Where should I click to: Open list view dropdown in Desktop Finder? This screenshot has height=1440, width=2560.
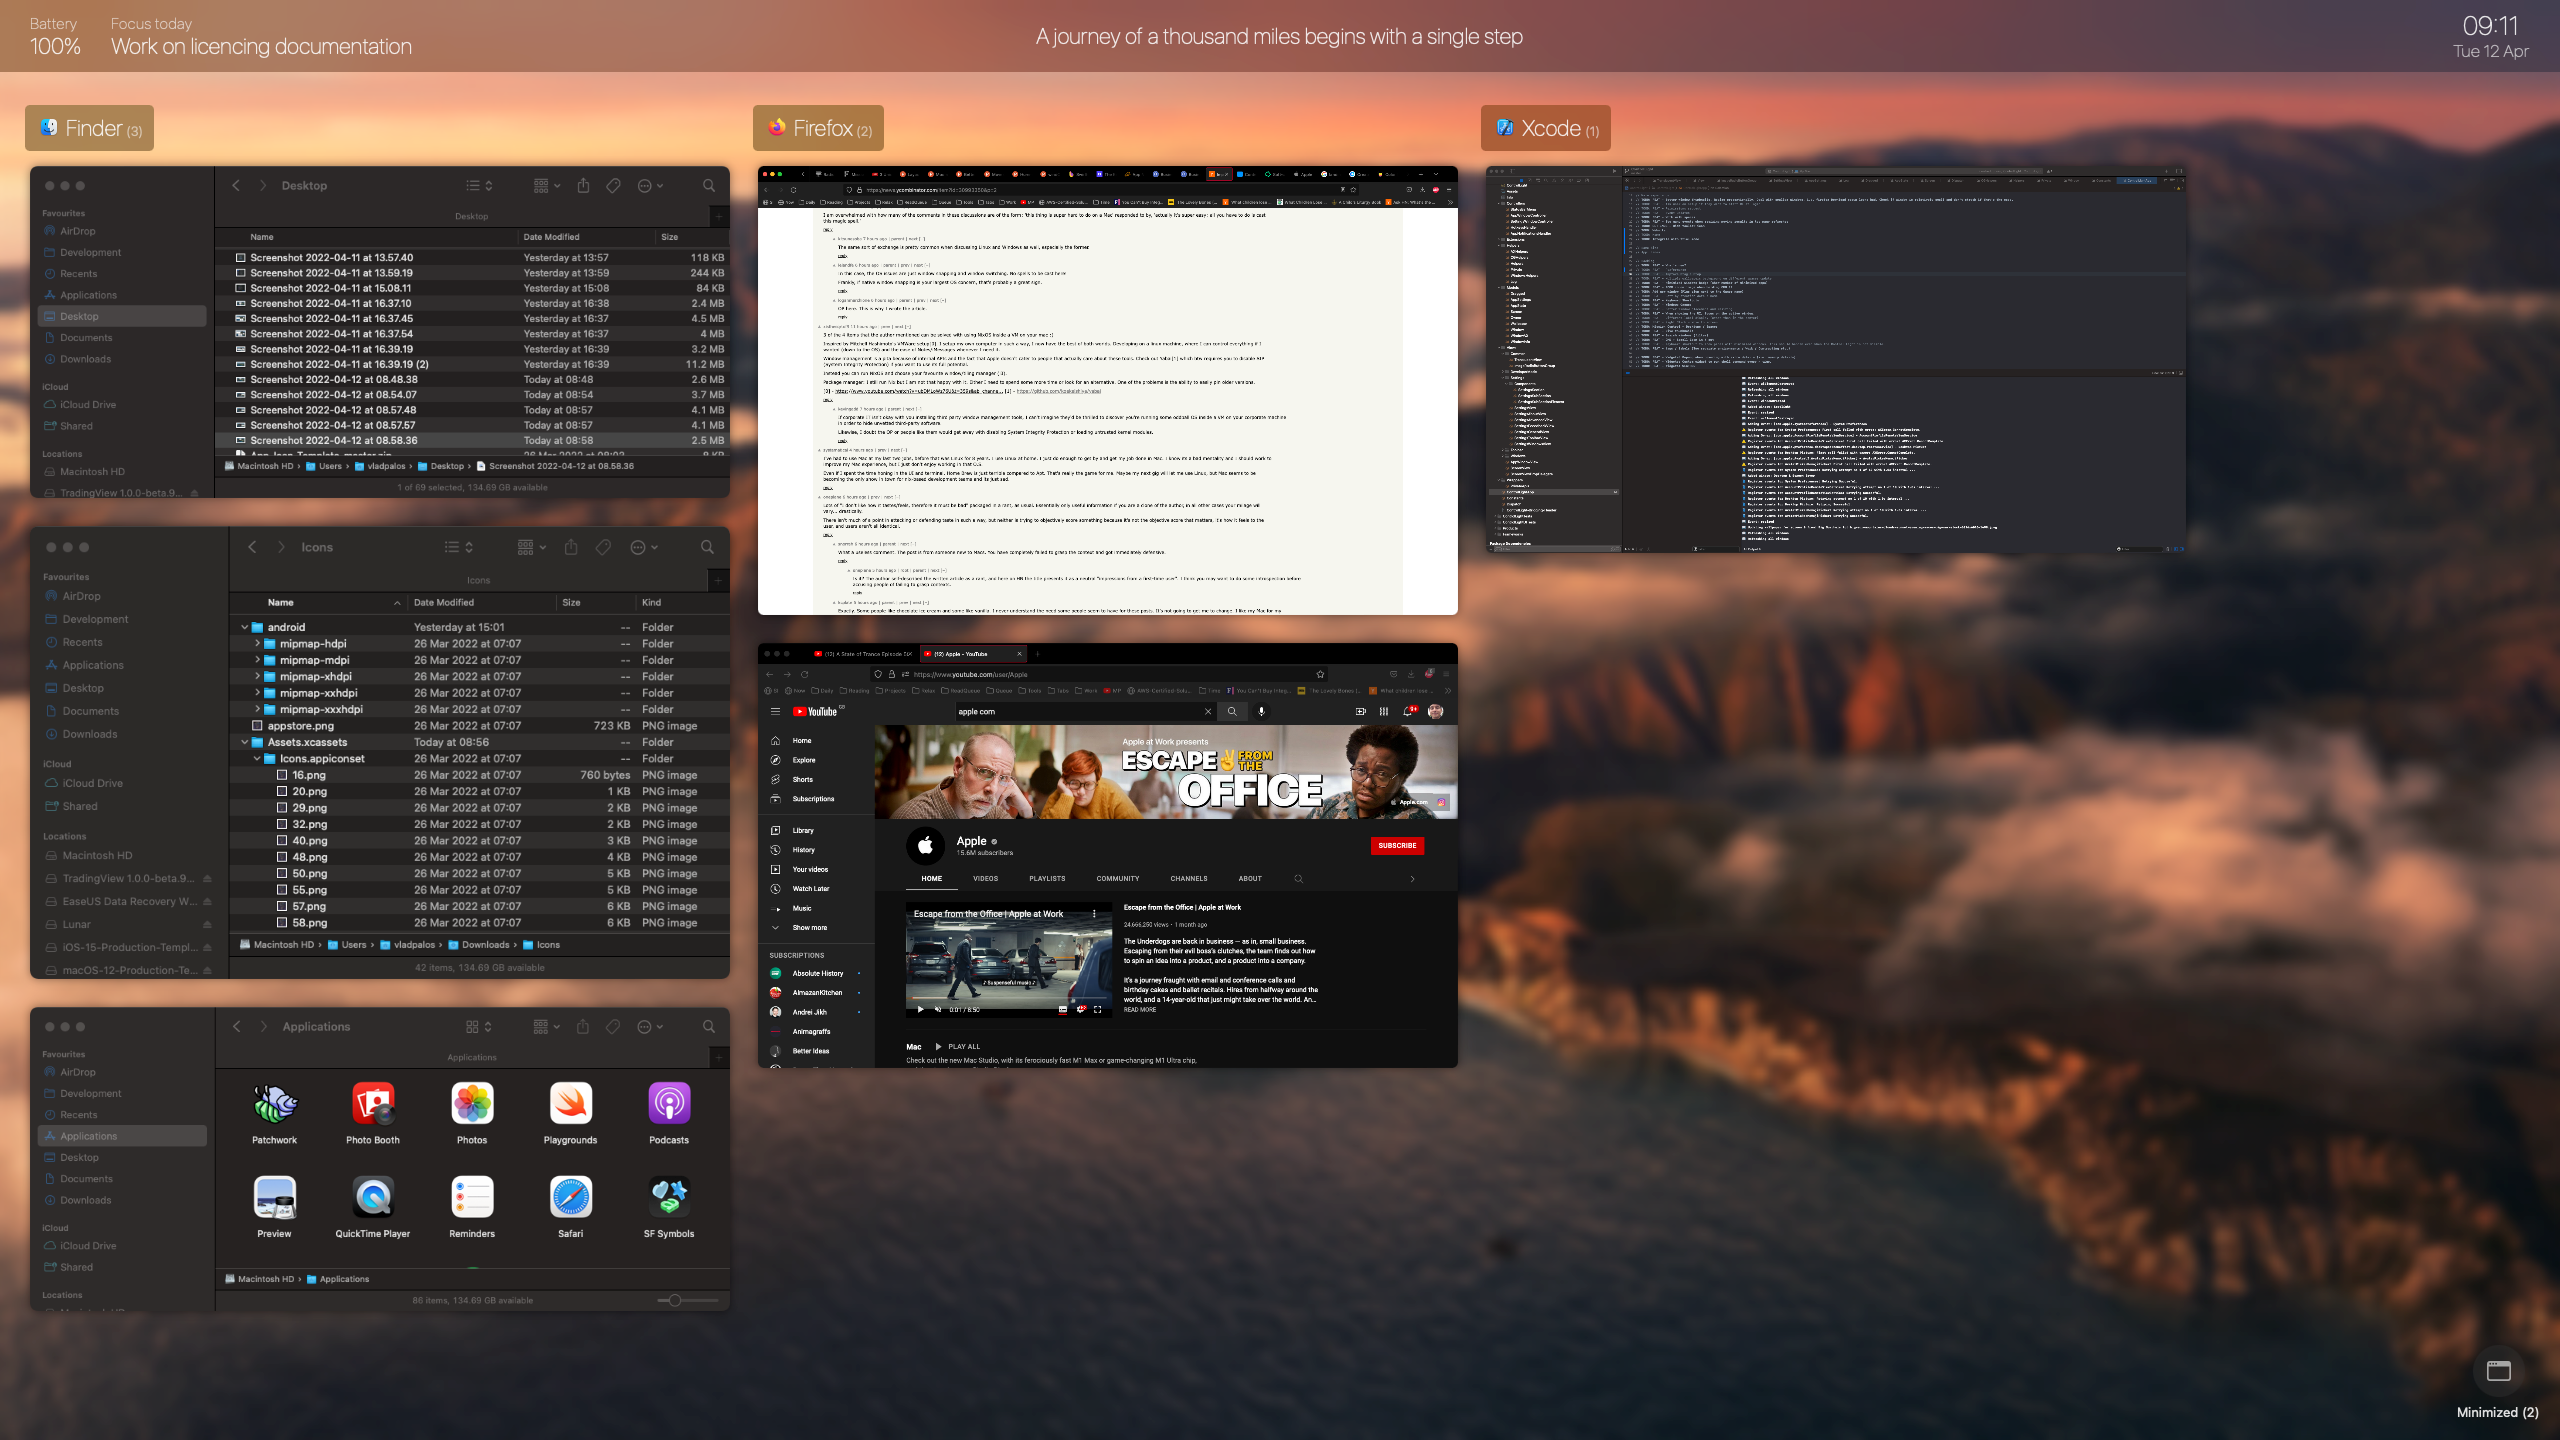[479, 186]
